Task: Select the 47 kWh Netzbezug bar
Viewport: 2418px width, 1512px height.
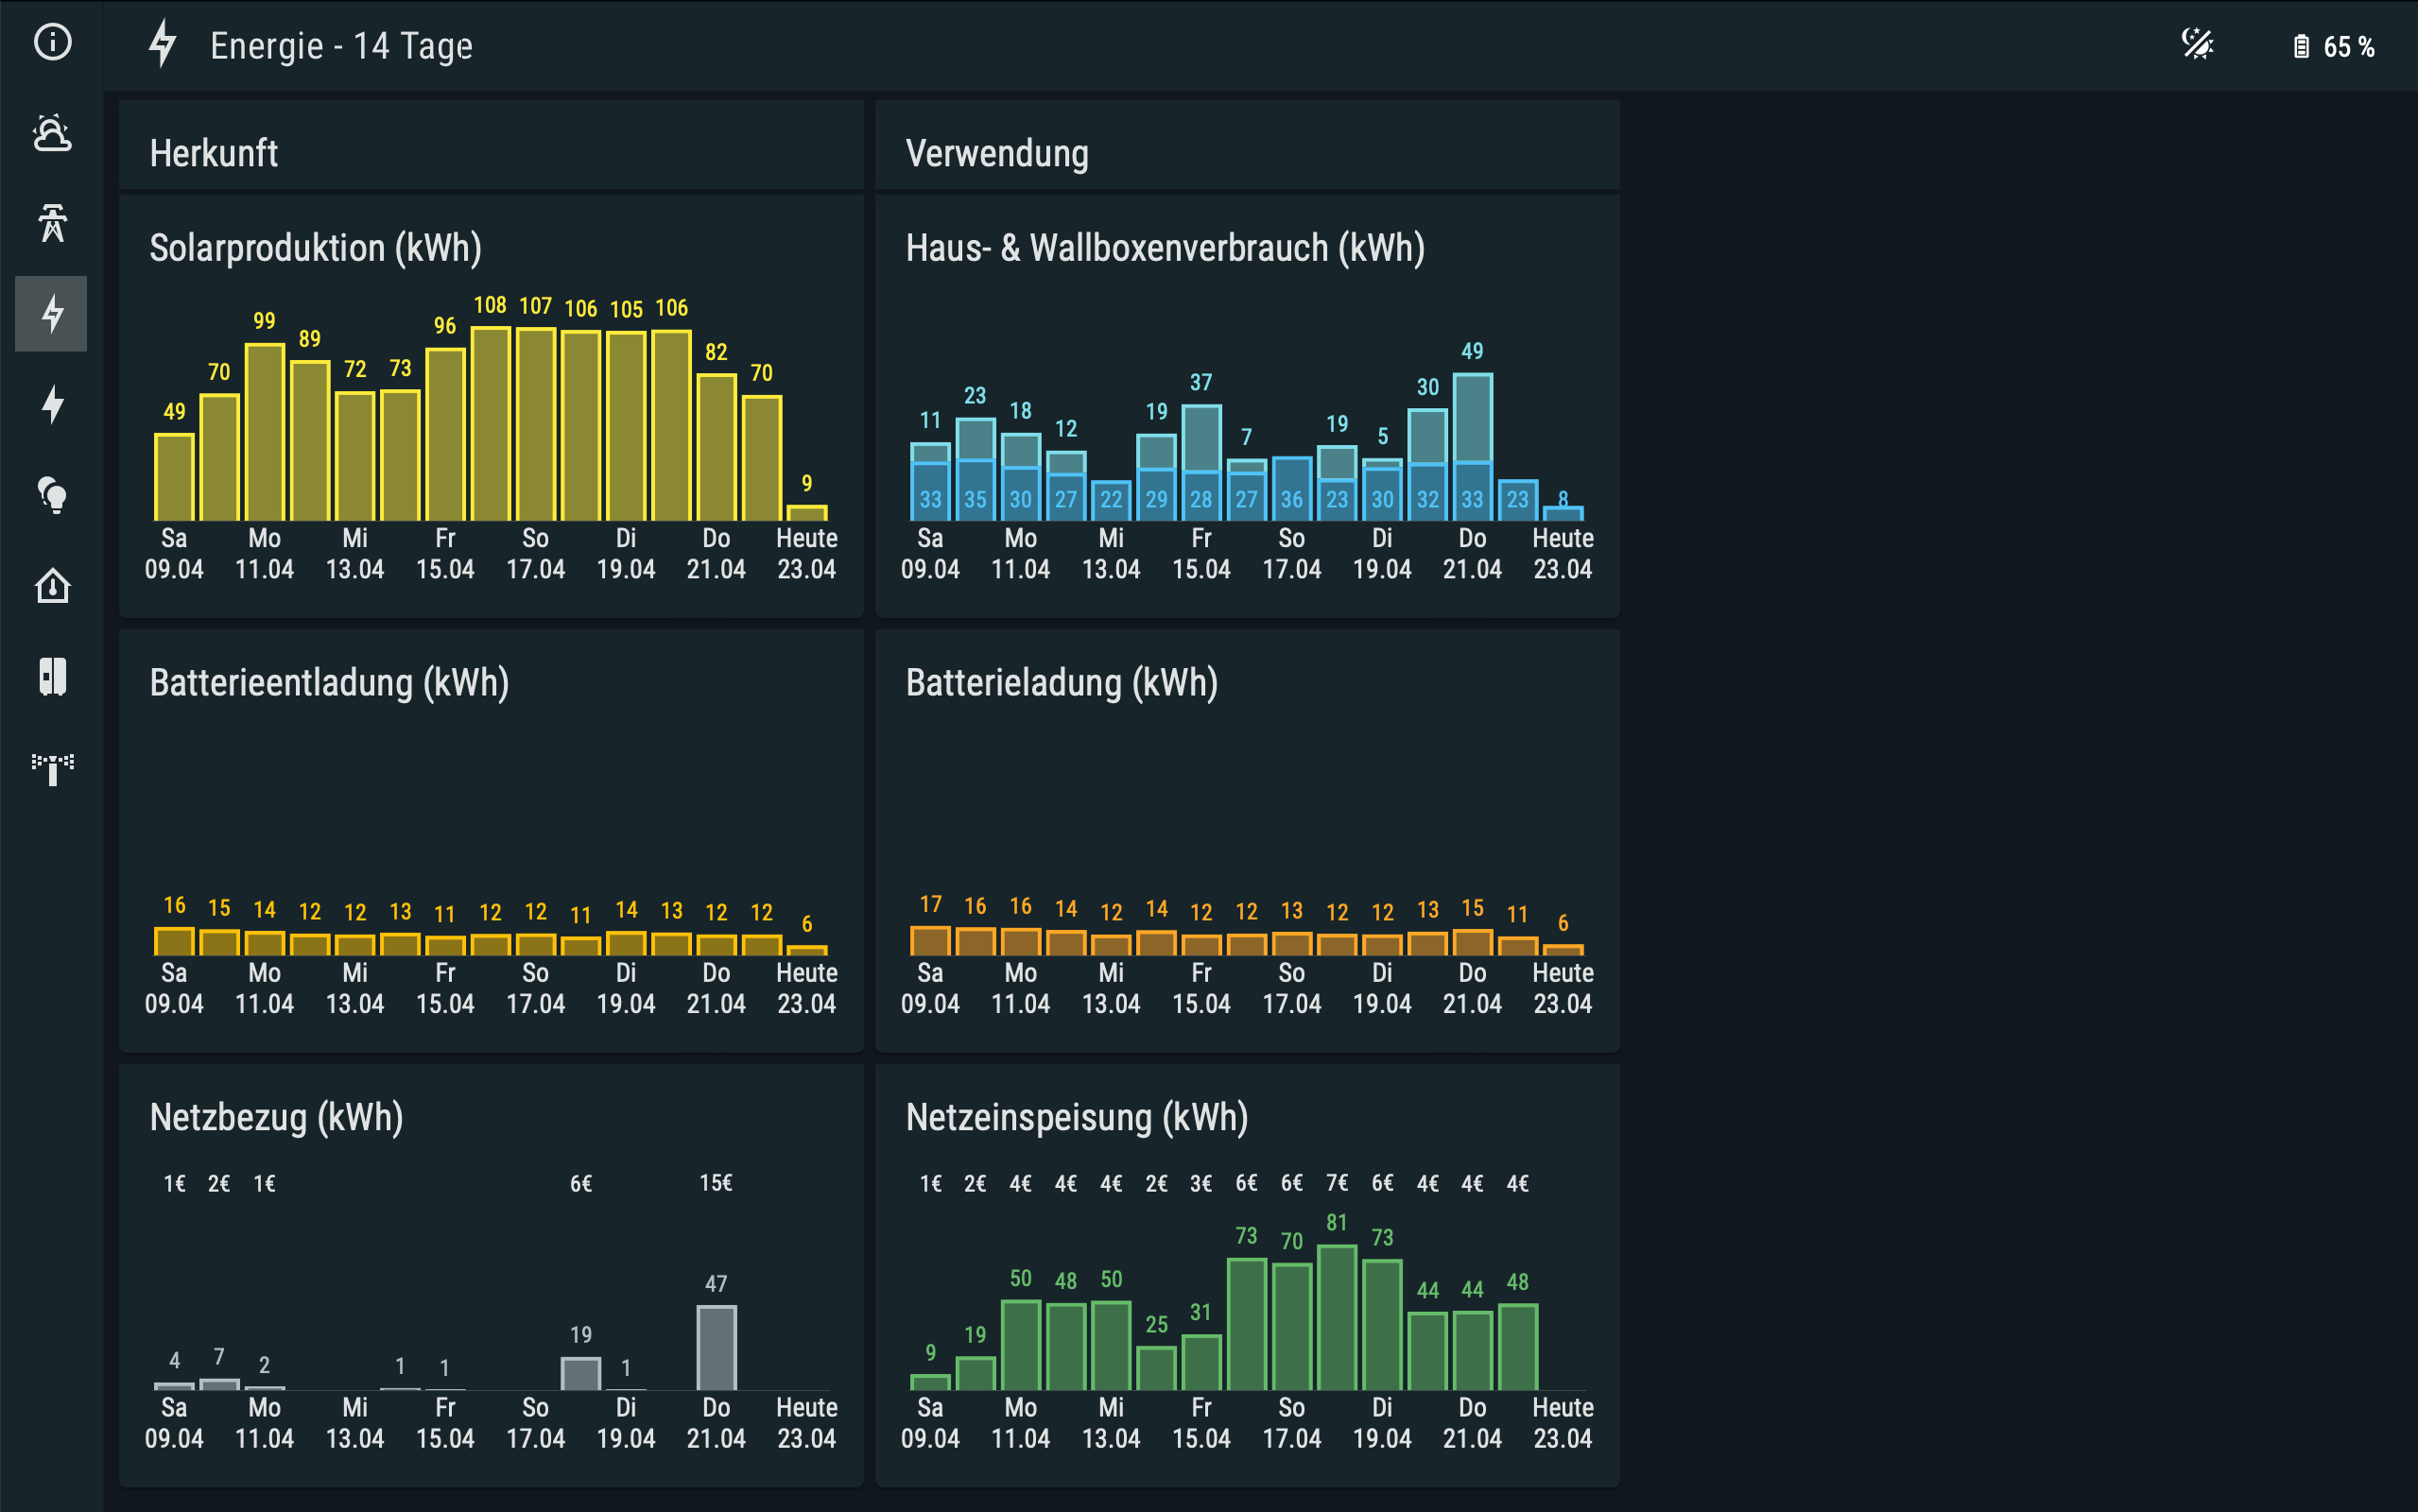Action: point(716,1348)
